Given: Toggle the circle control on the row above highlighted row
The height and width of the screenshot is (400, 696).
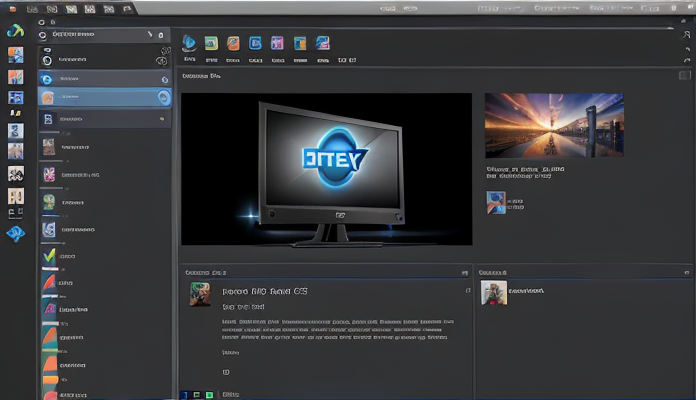Looking at the screenshot, I should point(163,78).
